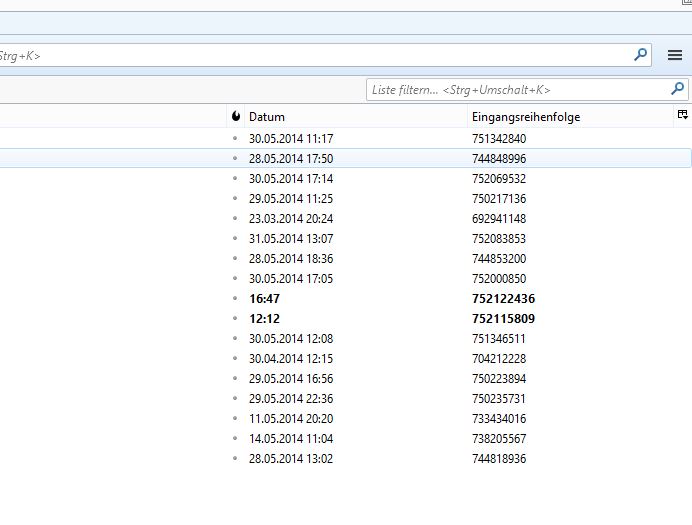Viewport: 692px width, 525px height.
Task: Click order number 751342840
Action: pyautogui.click(x=499, y=139)
